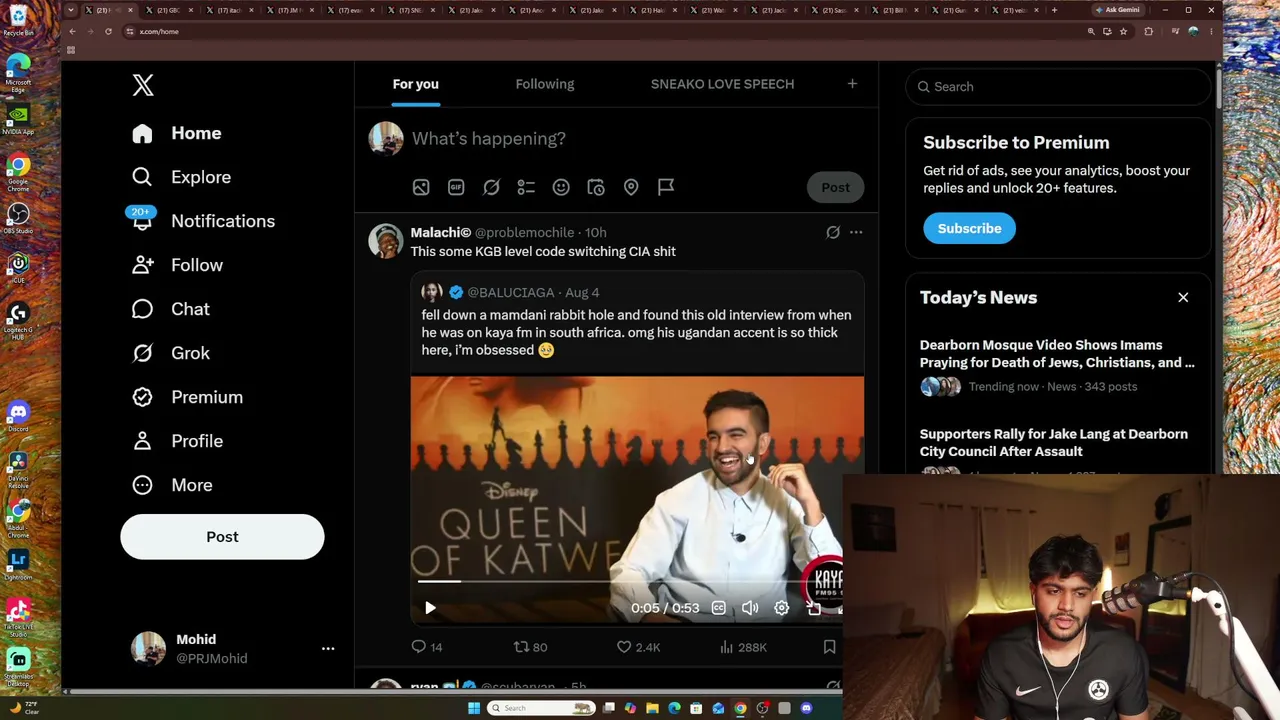Open the OBS Studio desktop shortcut
Image resolution: width=1280 pixels, height=720 pixels.
(18, 218)
